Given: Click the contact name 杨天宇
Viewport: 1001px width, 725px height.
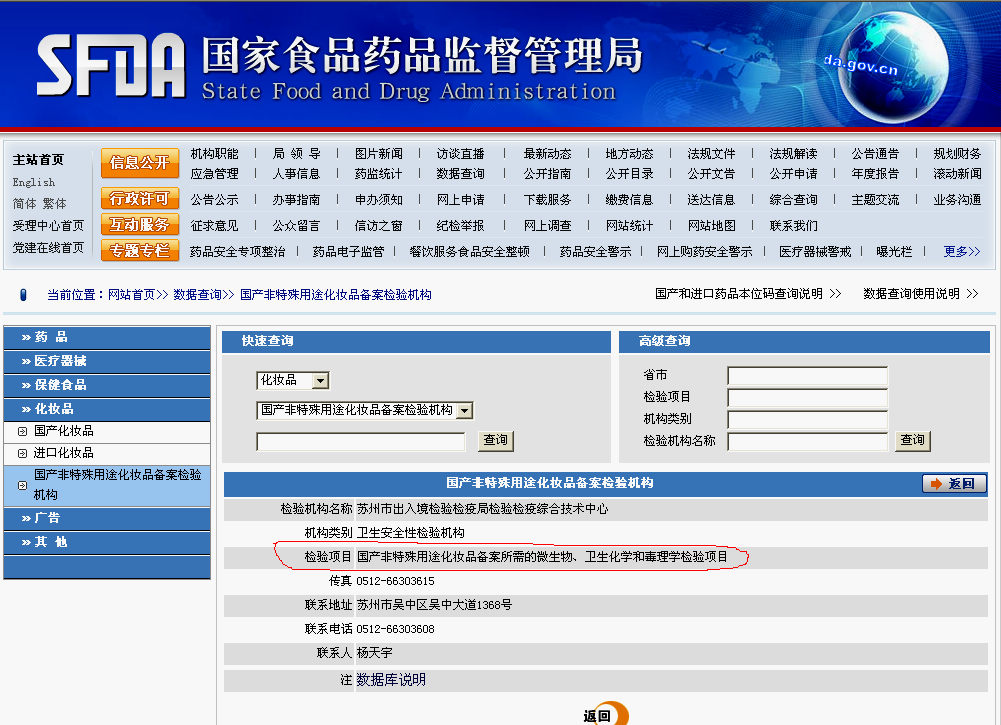Looking at the screenshot, I should [375, 653].
